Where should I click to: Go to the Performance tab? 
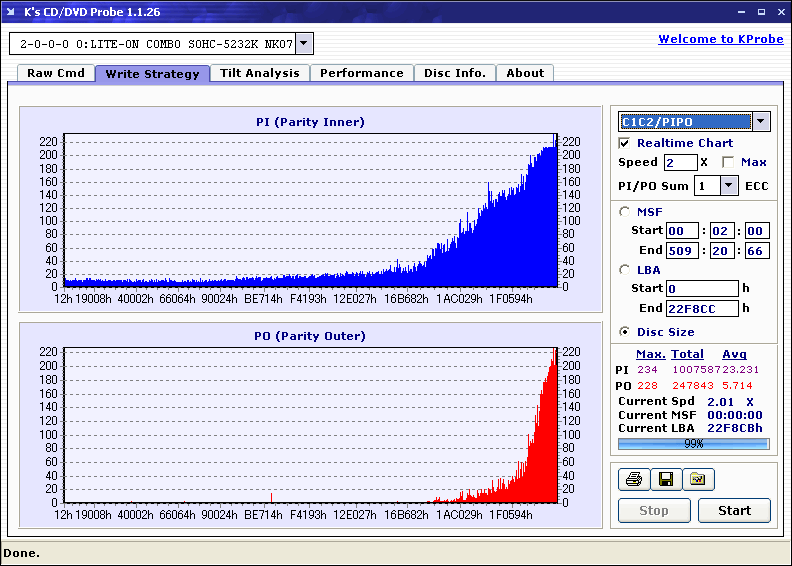point(362,73)
